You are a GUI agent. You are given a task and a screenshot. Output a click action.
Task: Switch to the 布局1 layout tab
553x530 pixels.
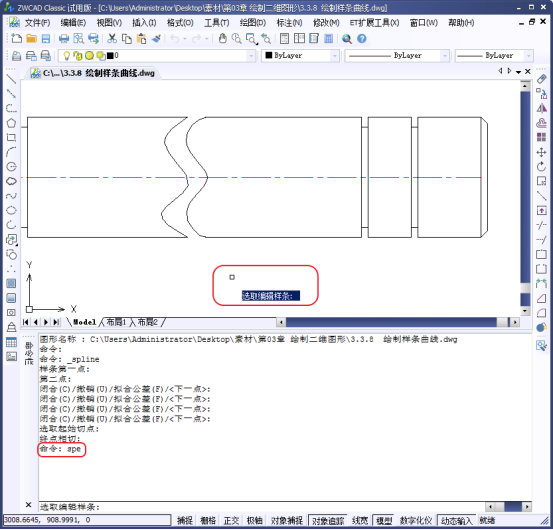pyautogui.click(x=116, y=322)
